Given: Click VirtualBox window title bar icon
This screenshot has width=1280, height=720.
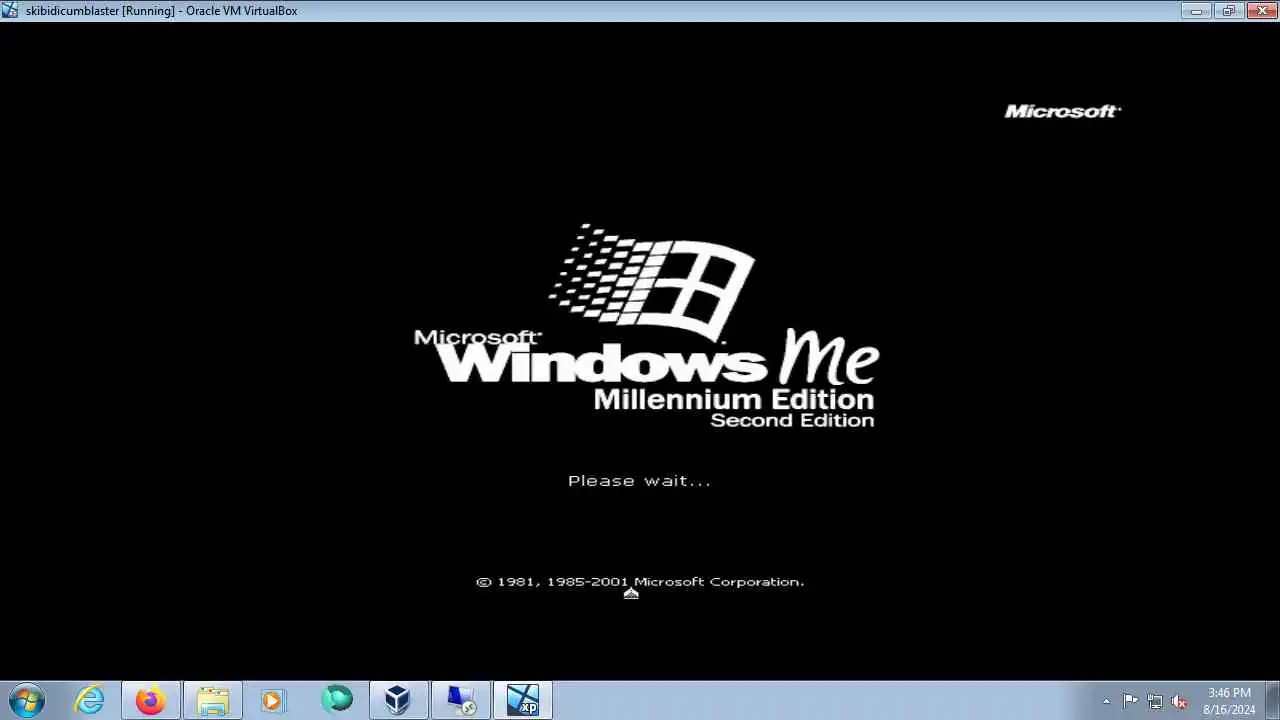Looking at the screenshot, I should 10,10.
